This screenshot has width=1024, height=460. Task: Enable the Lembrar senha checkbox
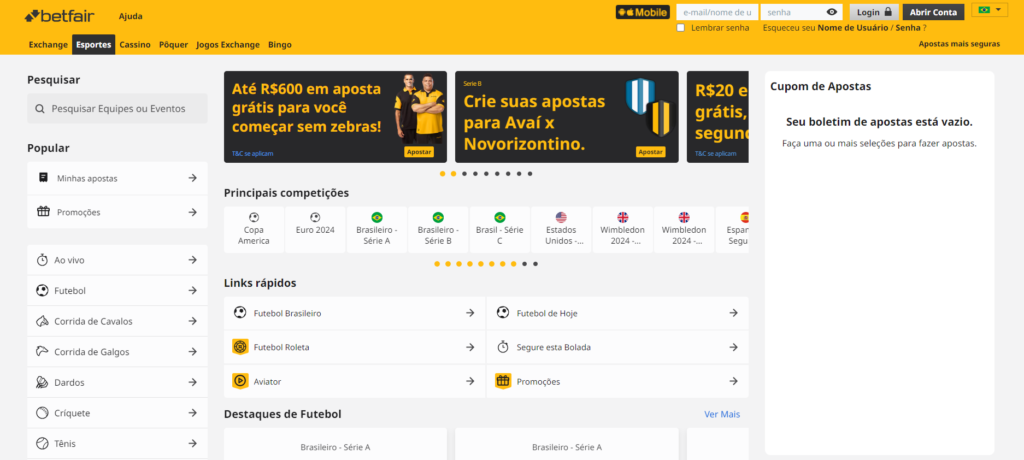680,28
